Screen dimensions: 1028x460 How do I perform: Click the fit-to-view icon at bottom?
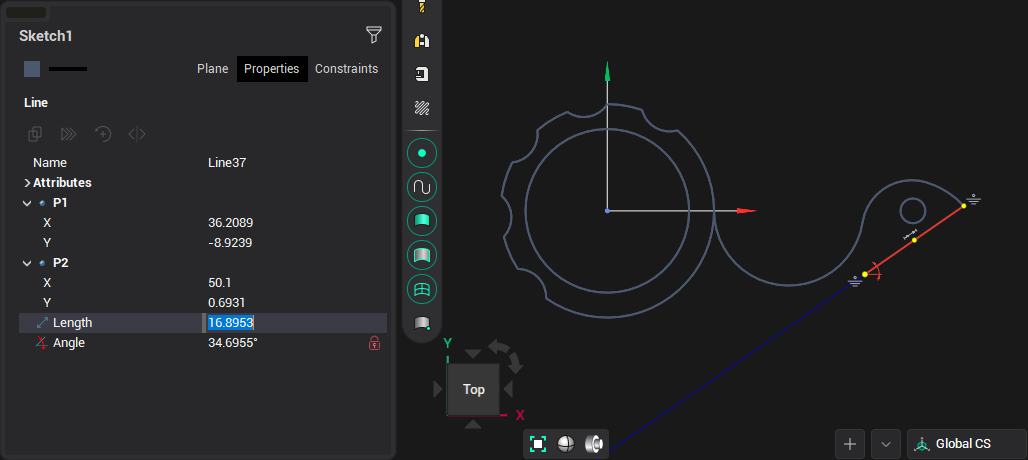tap(538, 444)
